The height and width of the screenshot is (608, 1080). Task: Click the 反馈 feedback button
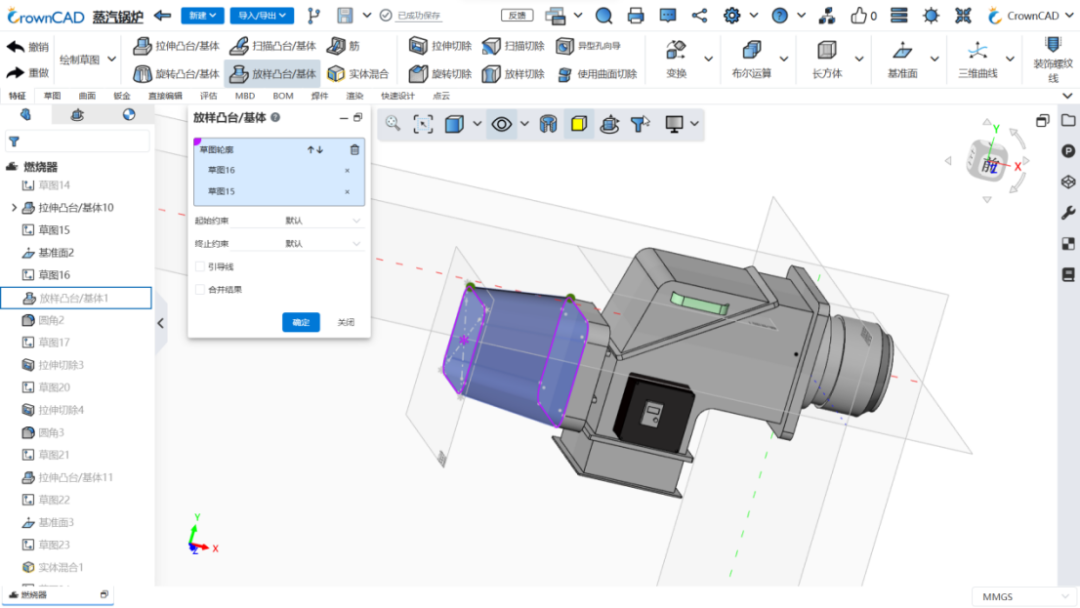[517, 15]
